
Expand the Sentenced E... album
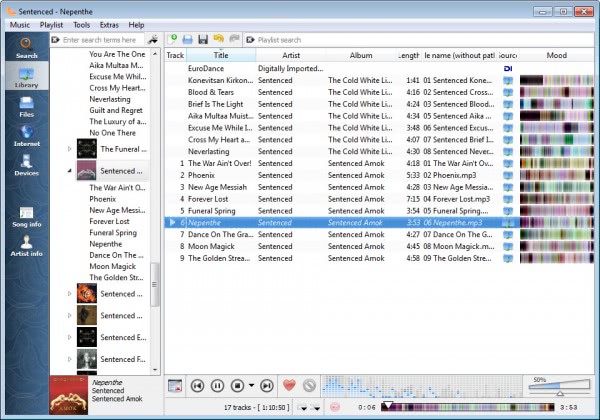coord(70,337)
